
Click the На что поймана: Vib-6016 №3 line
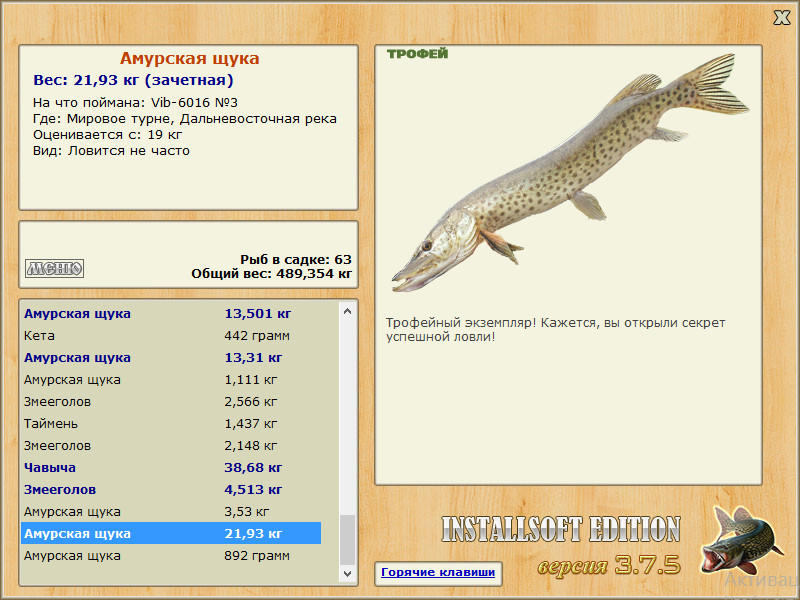135,103
